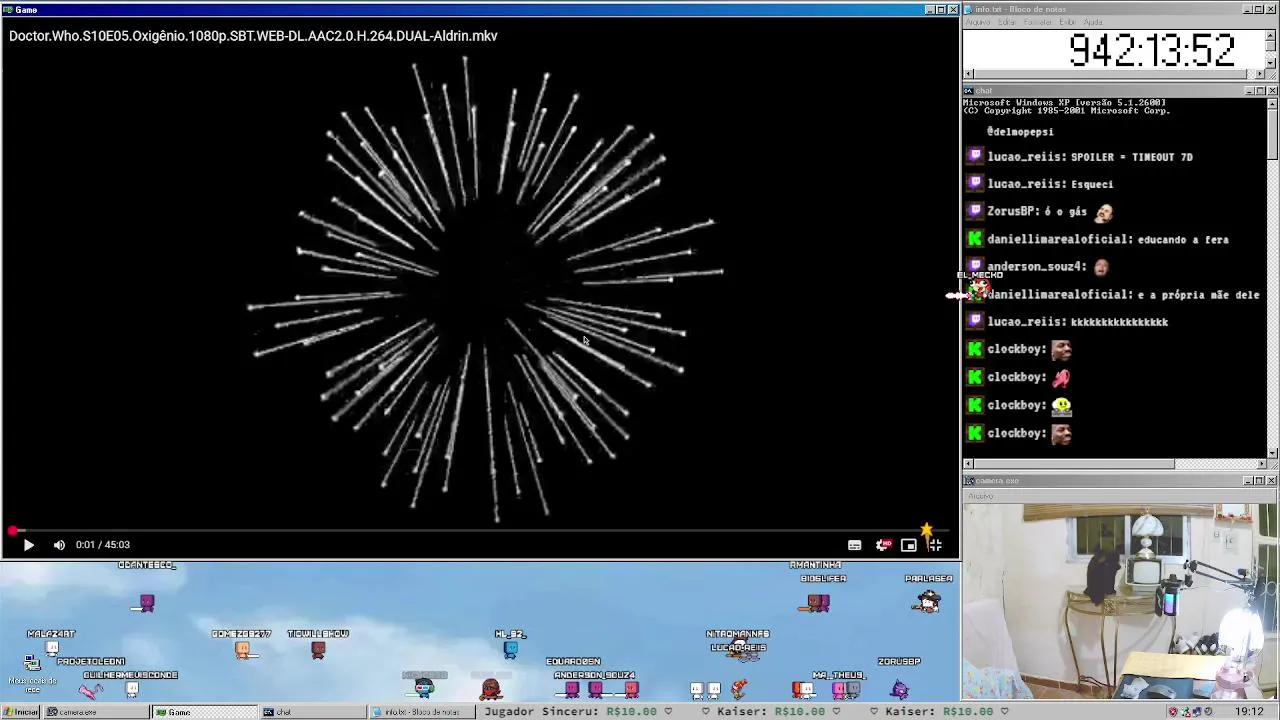
Task: Open video quality settings gear
Action: (882, 545)
